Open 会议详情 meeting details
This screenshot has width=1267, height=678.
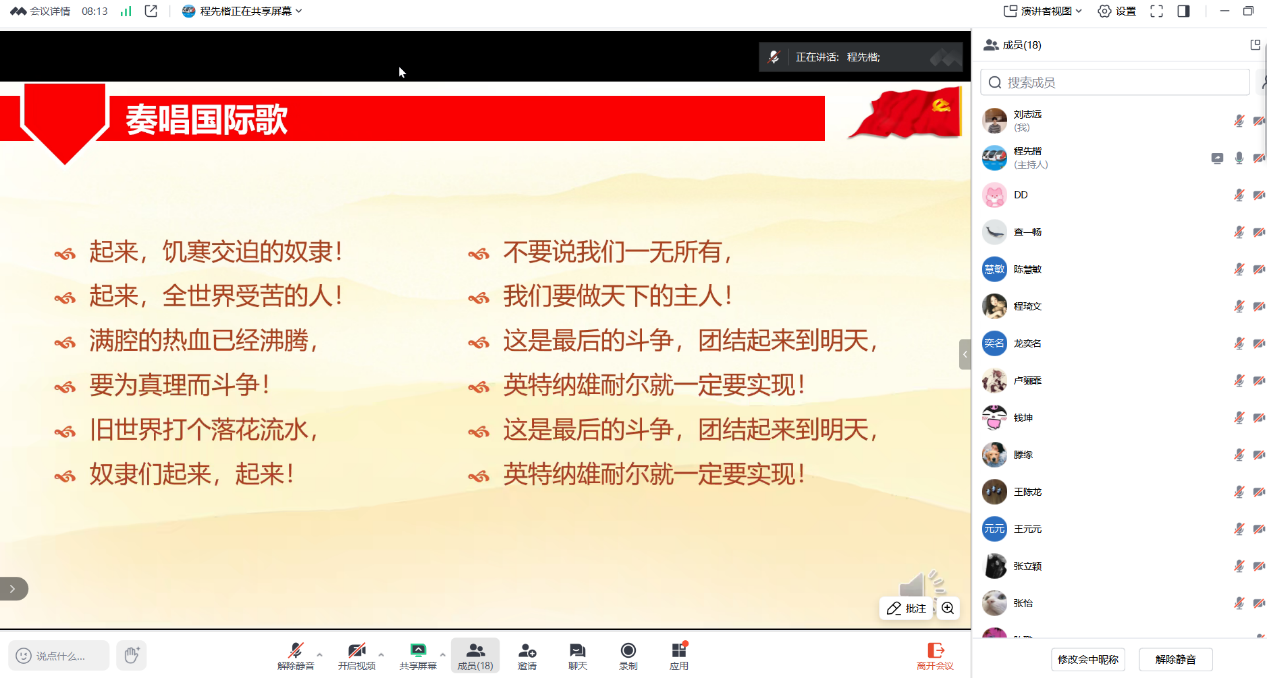[x=40, y=11]
